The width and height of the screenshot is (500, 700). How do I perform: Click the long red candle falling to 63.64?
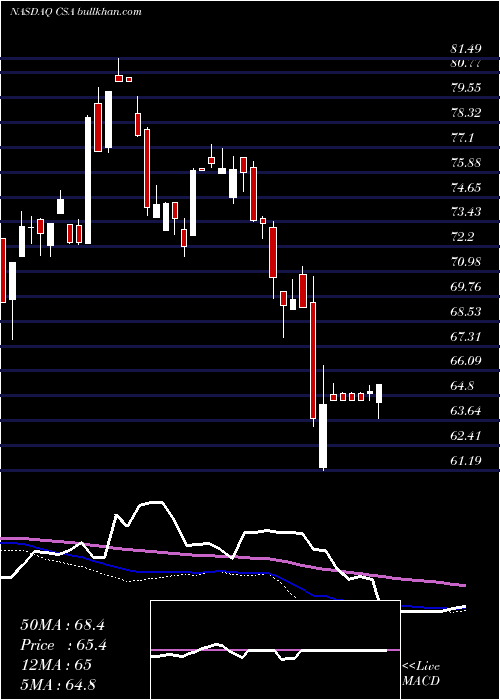click(313, 360)
